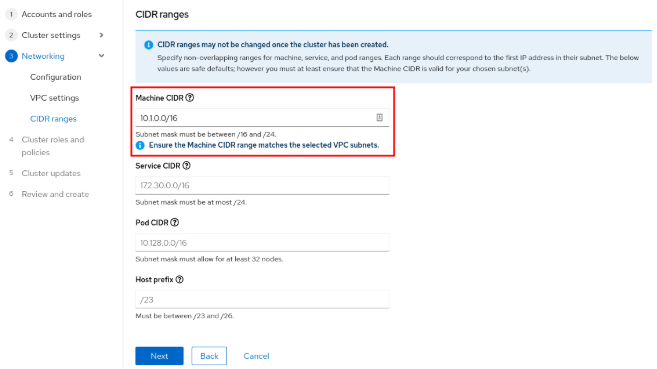Open the VPC settings sub-step
The height and width of the screenshot is (369, 657).
tap(54, 98)
